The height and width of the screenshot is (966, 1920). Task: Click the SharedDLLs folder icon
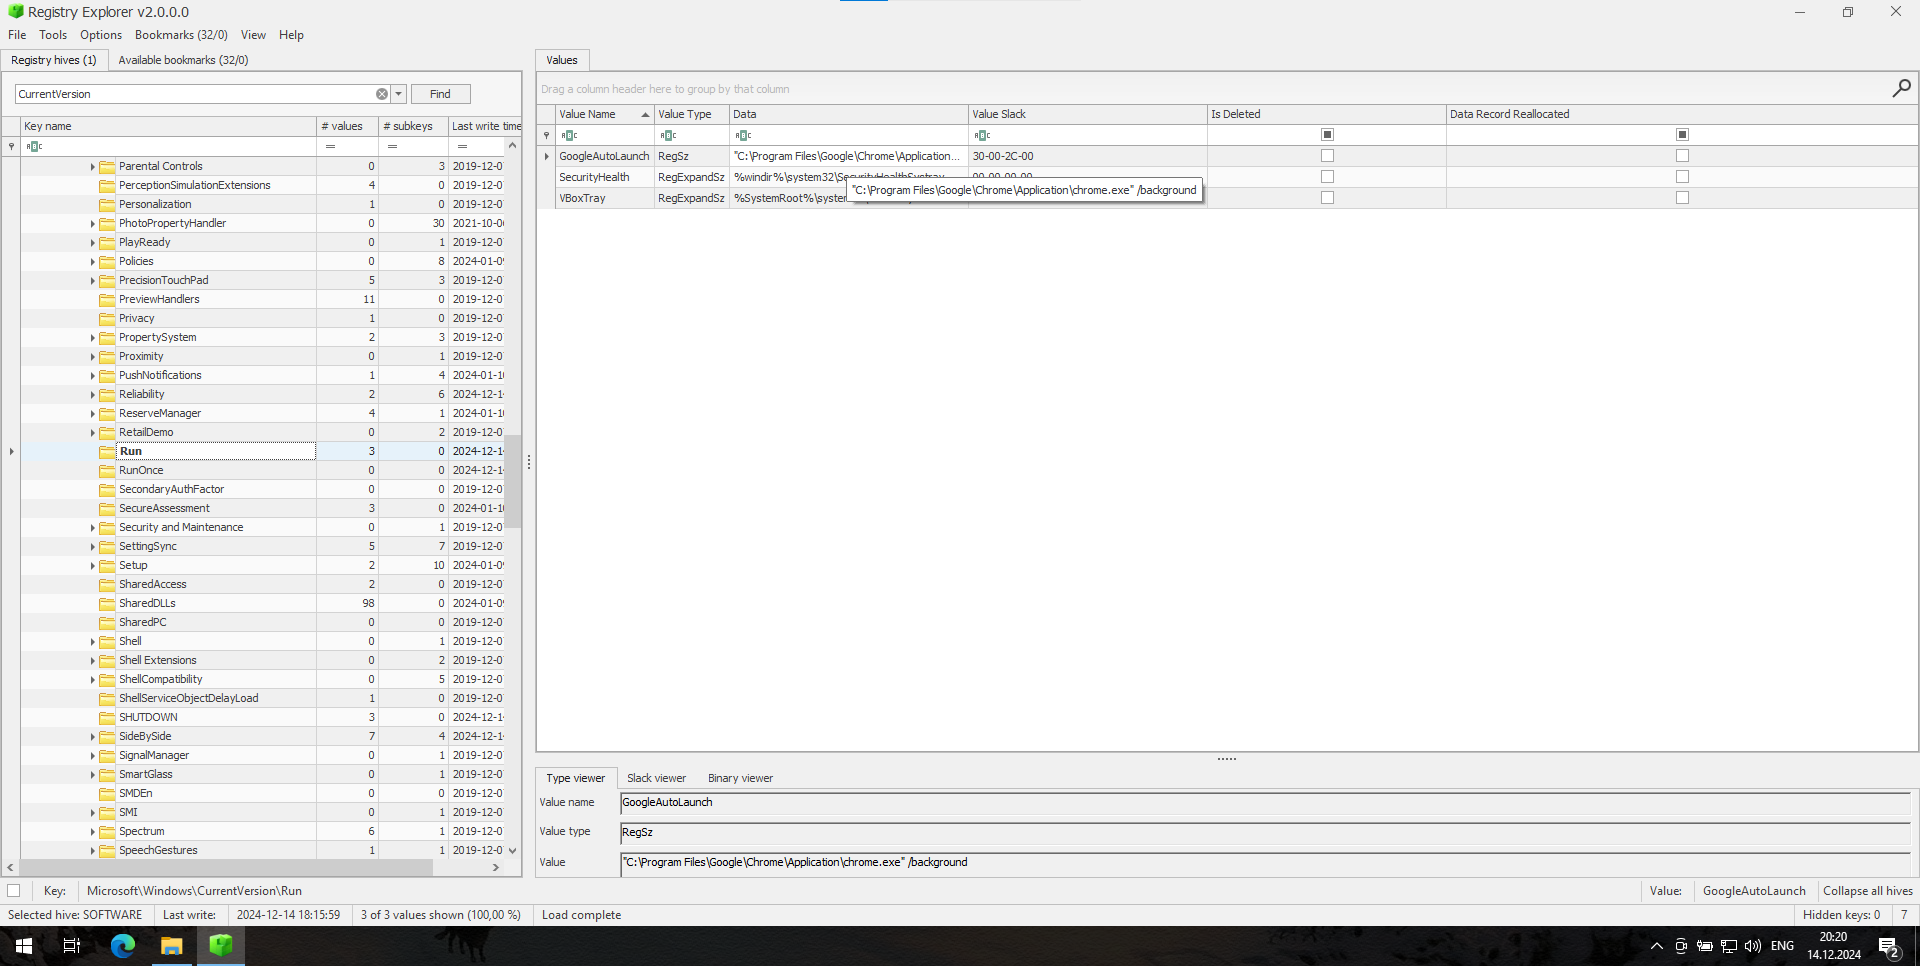click(108, 604)
